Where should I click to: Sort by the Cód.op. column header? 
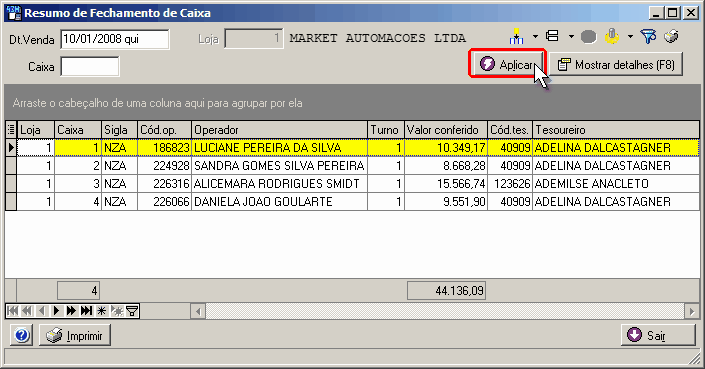pos(165,130)
